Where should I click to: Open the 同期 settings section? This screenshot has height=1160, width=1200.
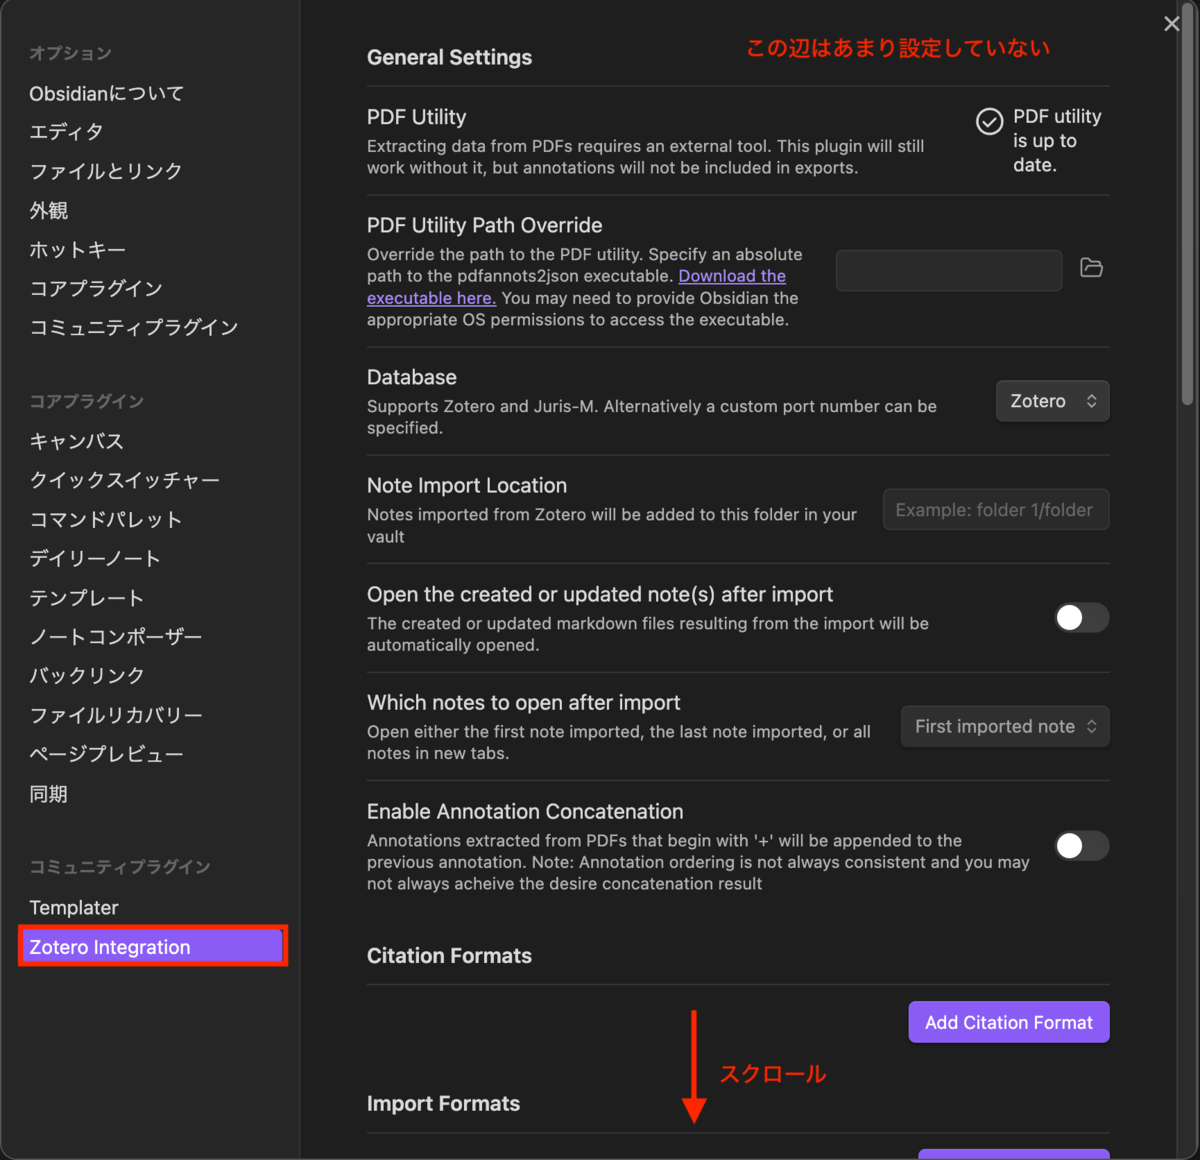pos(48,793)
